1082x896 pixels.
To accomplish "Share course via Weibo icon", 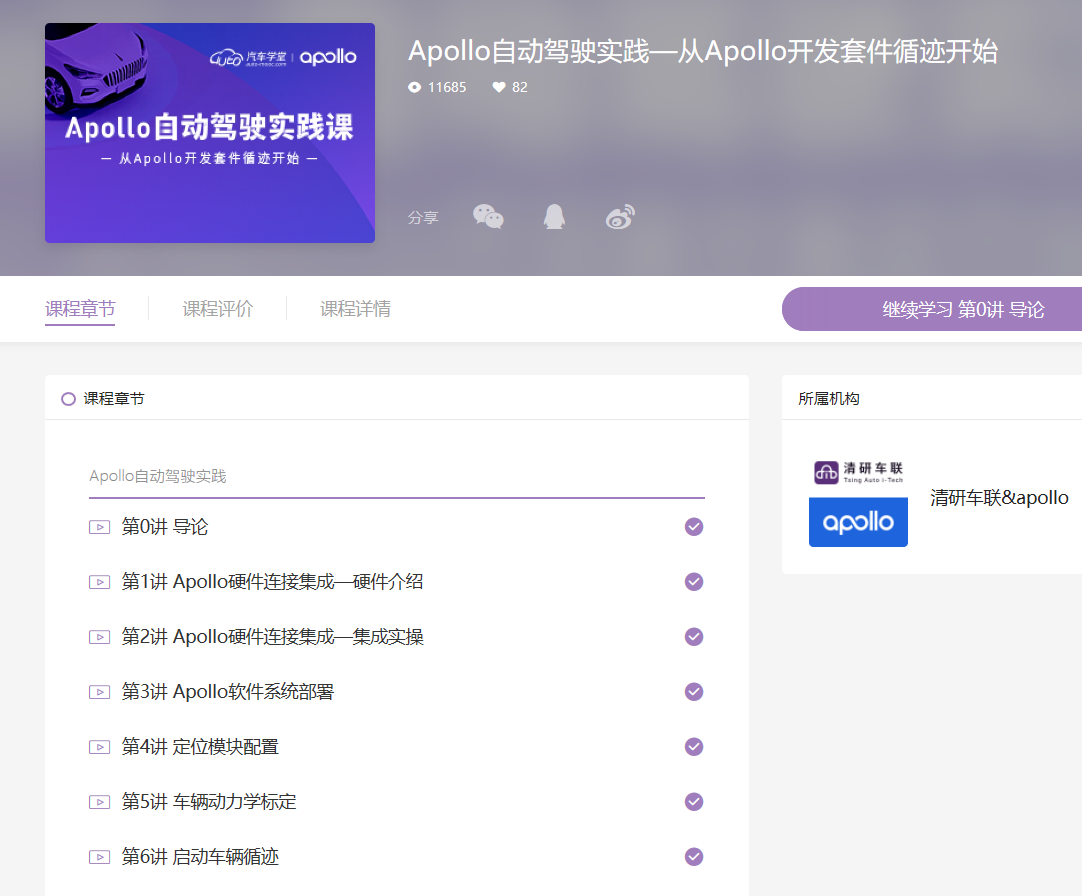I will 620,217.
